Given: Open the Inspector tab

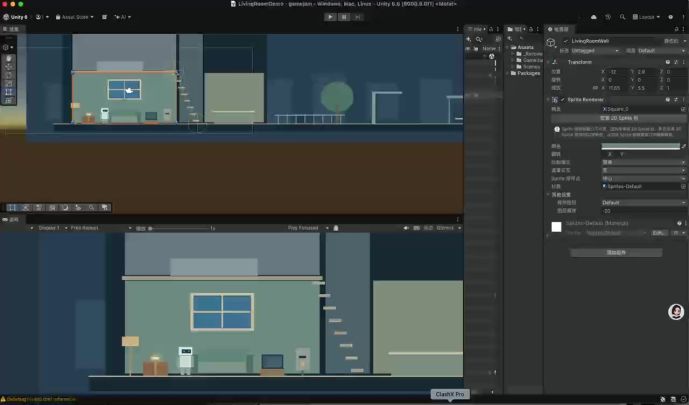Looking at the screenshot, I should 558,29.
